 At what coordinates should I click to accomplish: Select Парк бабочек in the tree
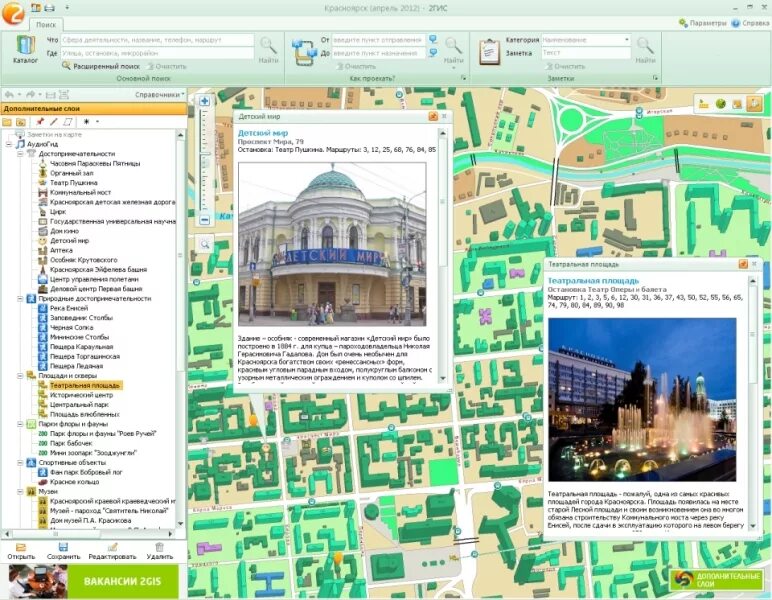tap(71, 443)
